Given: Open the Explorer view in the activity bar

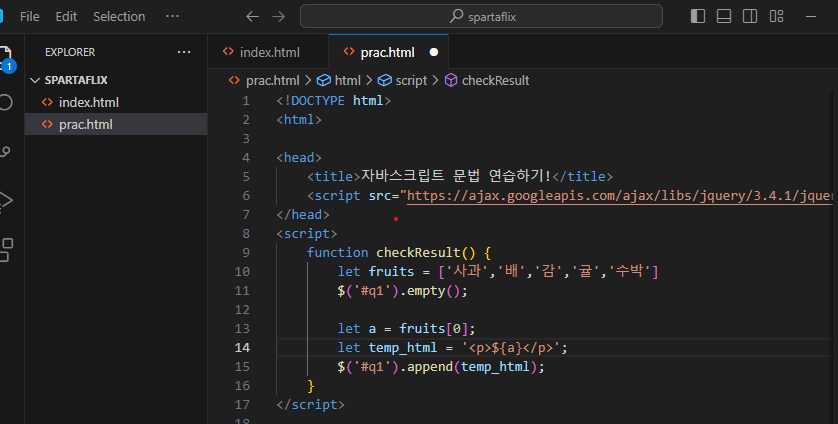Looking at the screenshot, I should tap(5, 58).
